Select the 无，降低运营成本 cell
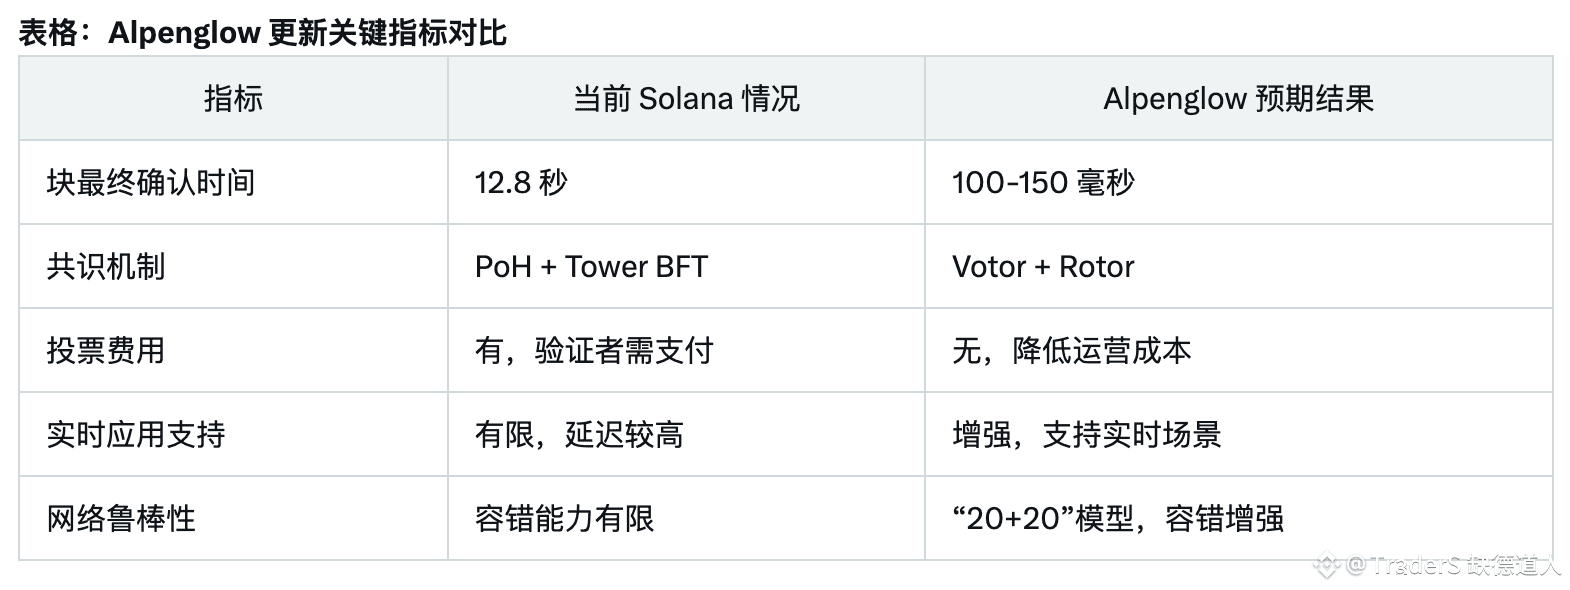The image size is (1570, 590). [x=1238, y=350]
